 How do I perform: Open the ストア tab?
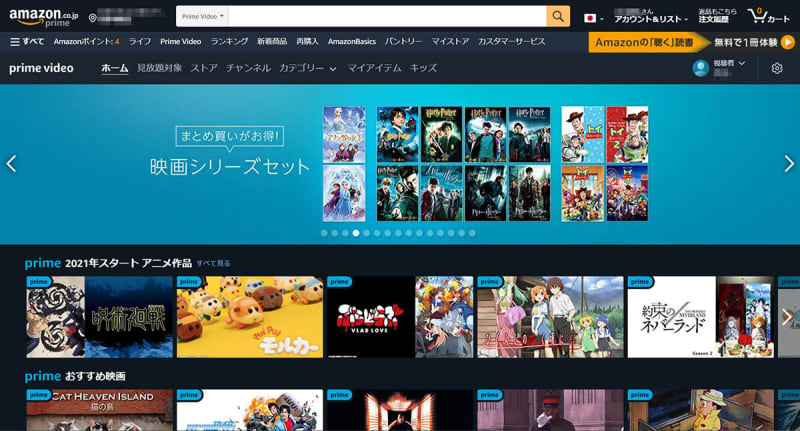[x=204, y=68]
